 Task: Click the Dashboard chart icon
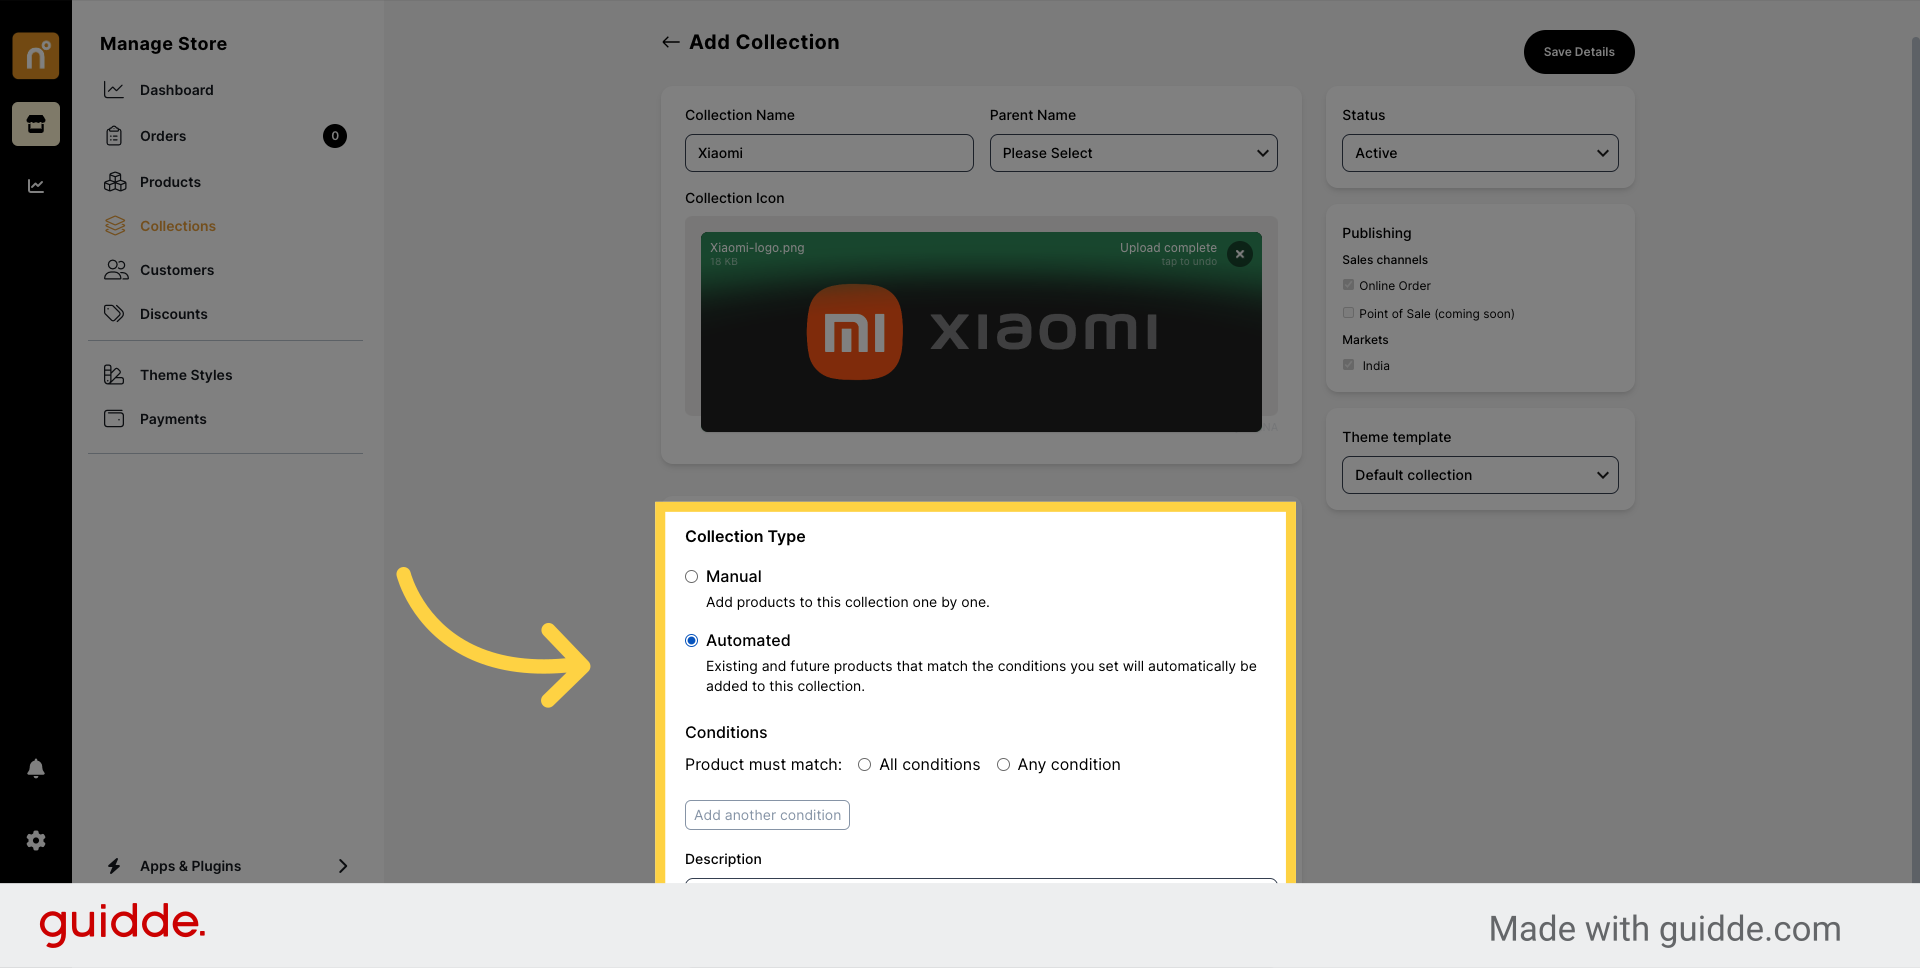coord(114,90)
